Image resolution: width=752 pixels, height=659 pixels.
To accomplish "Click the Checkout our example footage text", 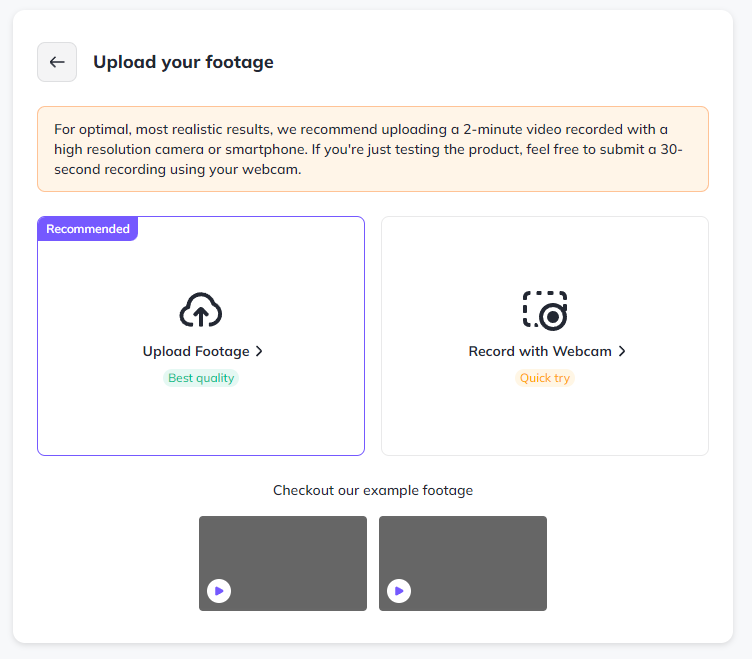I will pos(373,491).
